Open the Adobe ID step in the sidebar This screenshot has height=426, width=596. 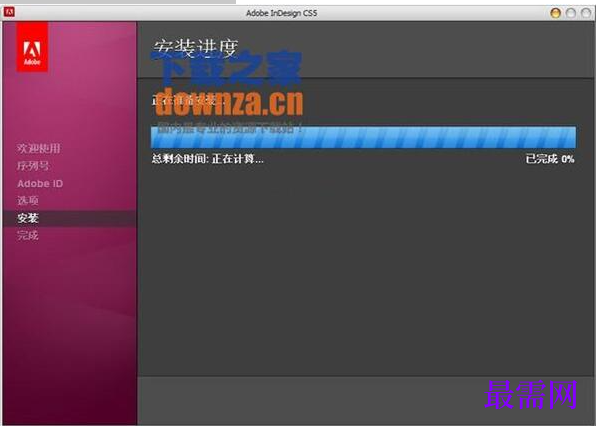[40, 184]
